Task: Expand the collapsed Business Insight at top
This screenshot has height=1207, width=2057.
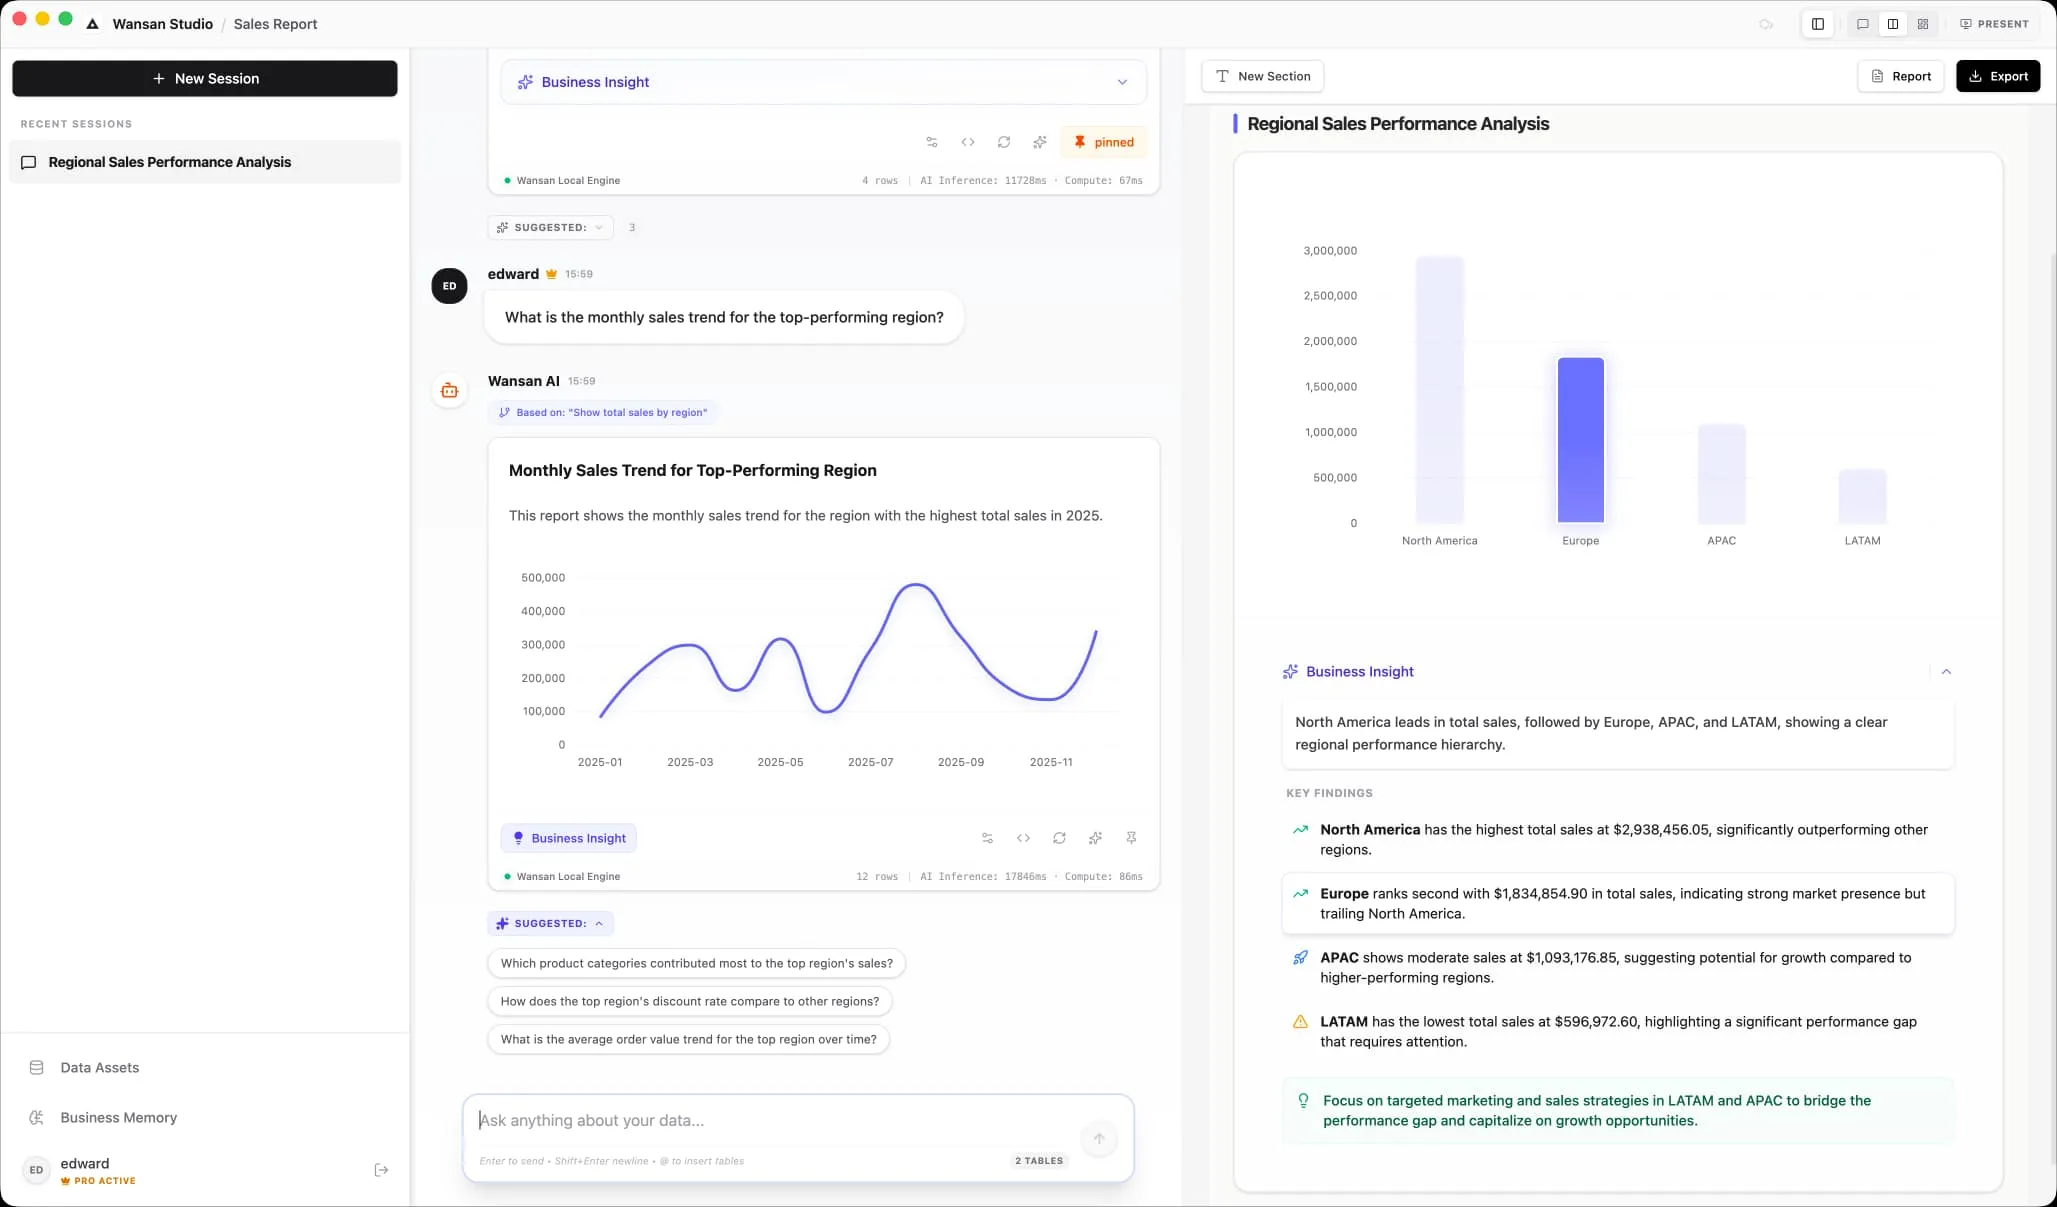Action: [1122, 82]
